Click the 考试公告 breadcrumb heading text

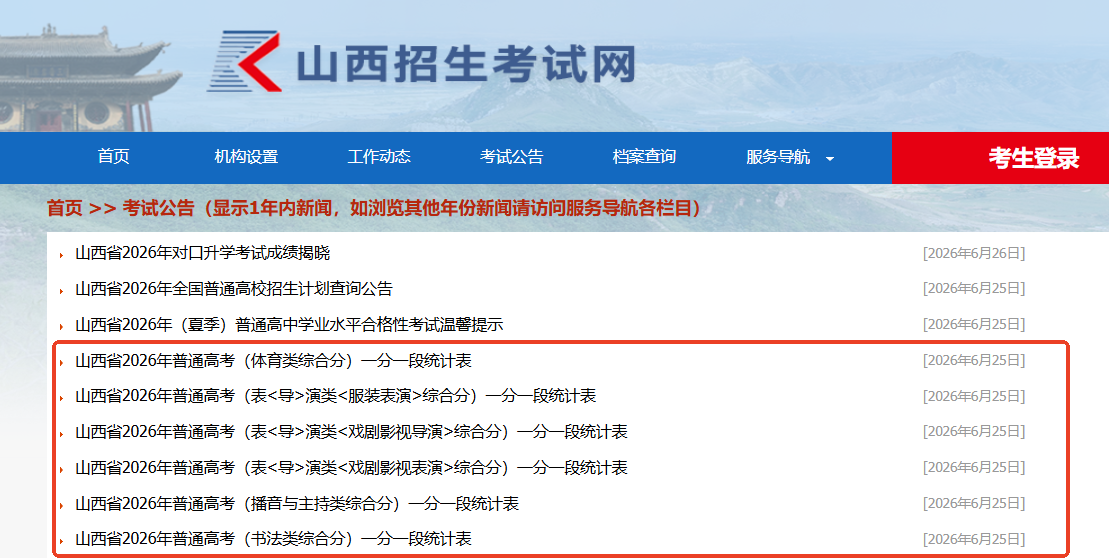click(158, 208)
